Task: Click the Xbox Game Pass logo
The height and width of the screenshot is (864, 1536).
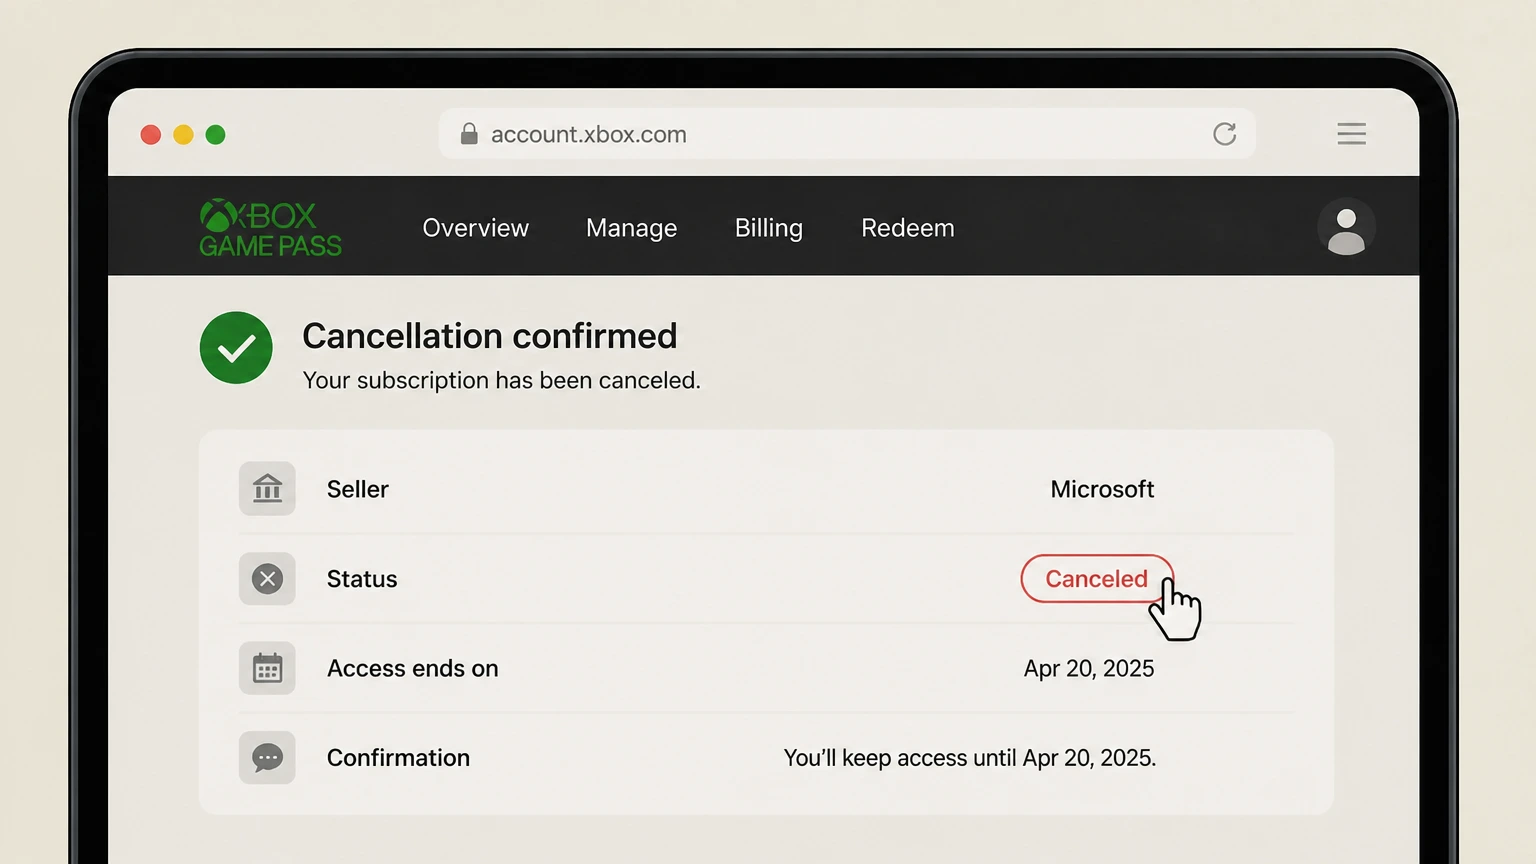Action: click(270, 228)
